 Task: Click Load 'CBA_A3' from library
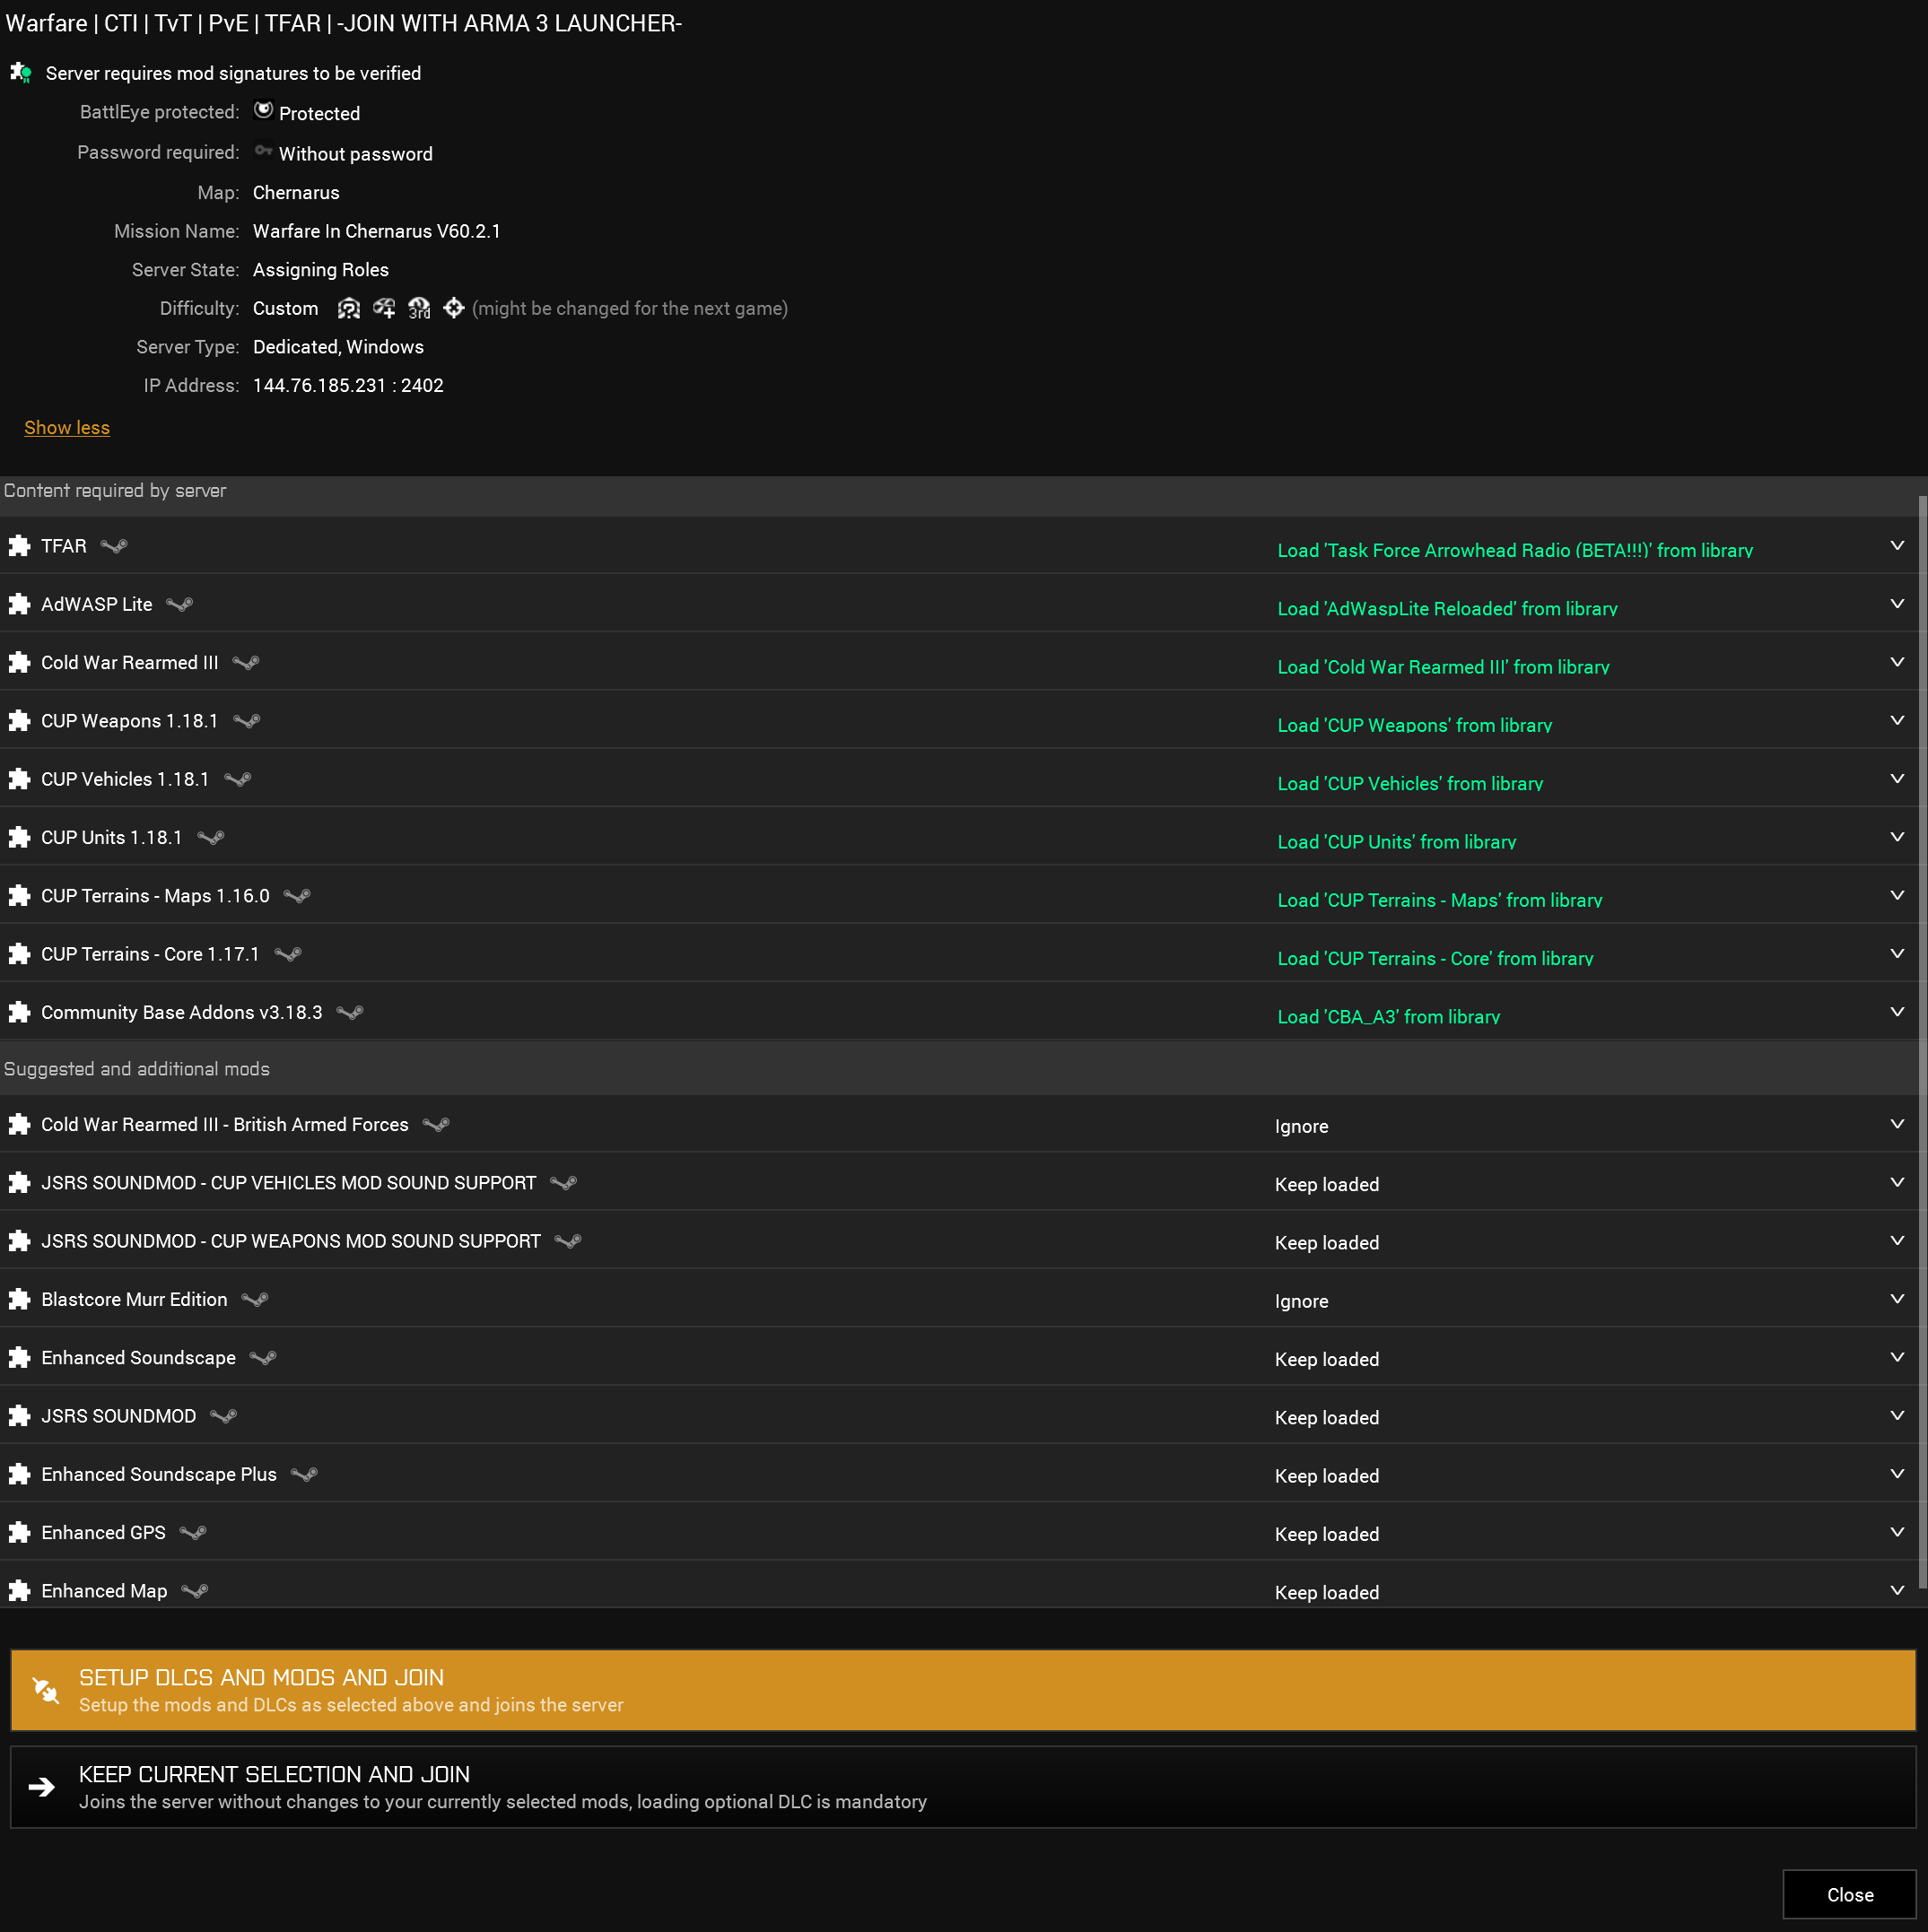1388,1017
